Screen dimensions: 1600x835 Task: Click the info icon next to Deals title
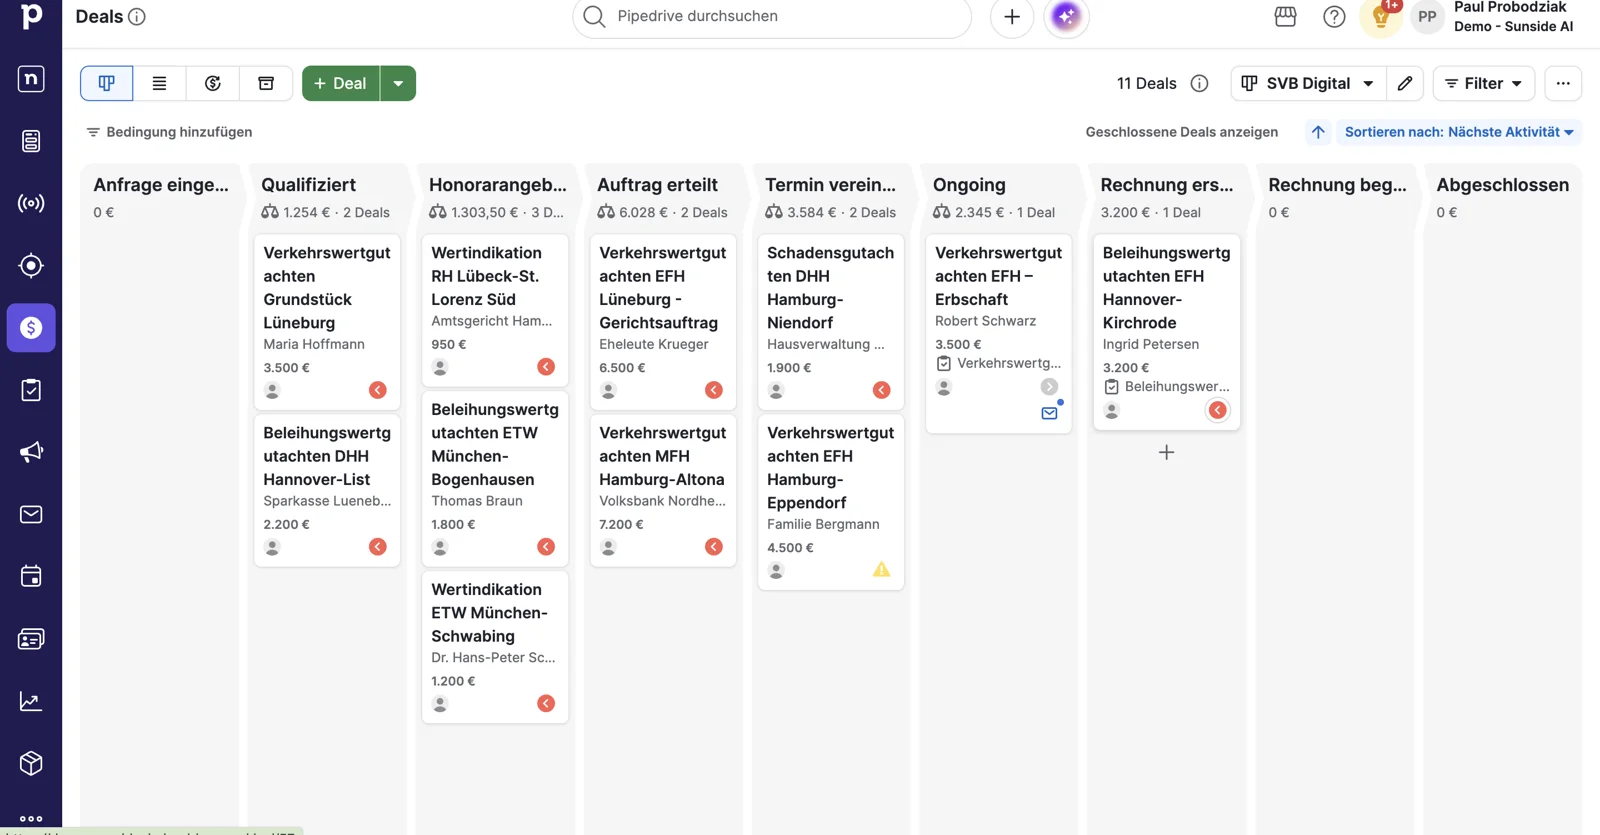click(x=137, y=17)
